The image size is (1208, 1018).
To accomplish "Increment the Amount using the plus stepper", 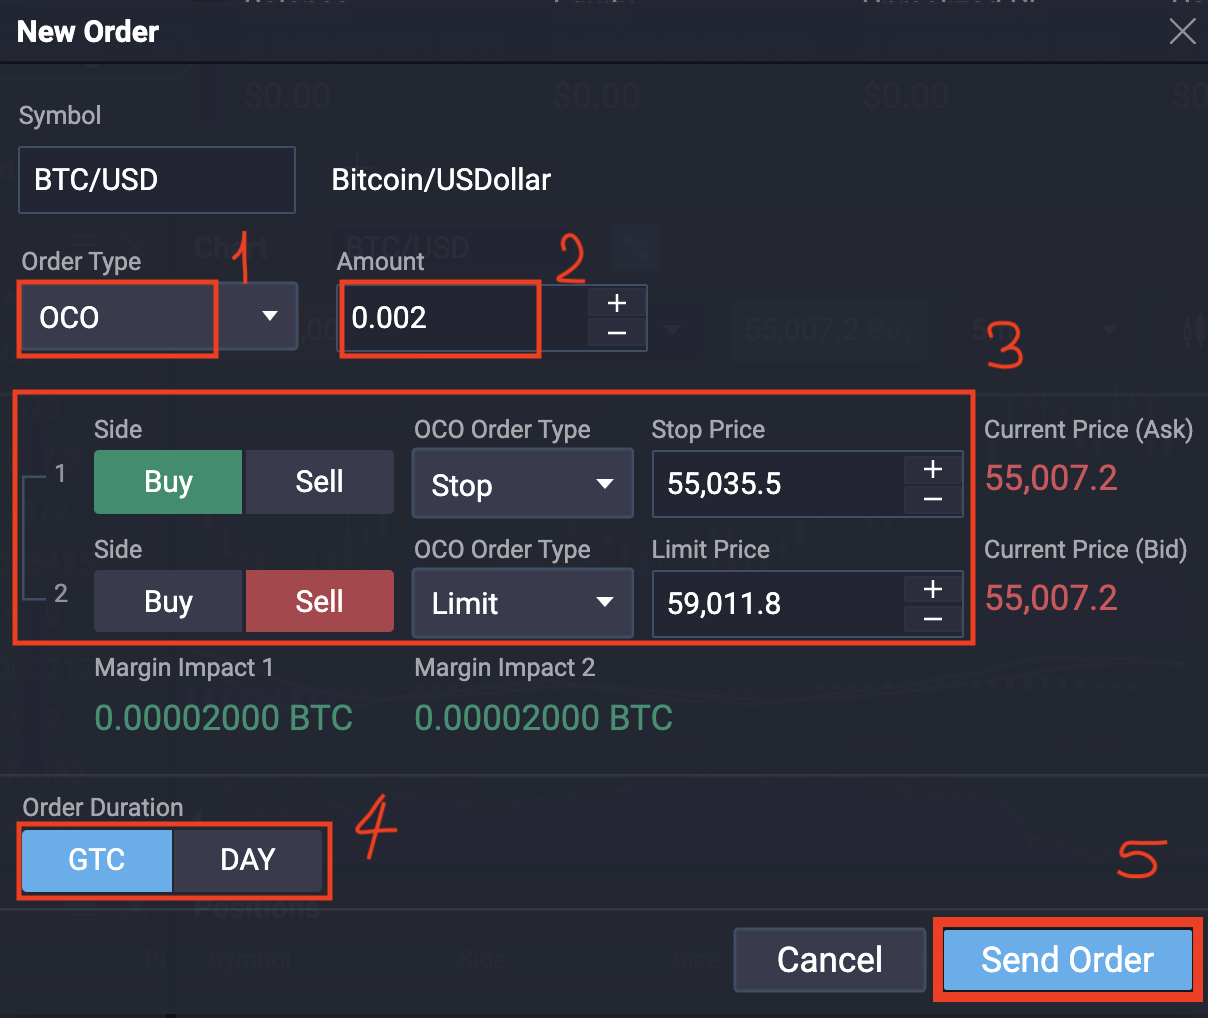I will pos(616,302).
